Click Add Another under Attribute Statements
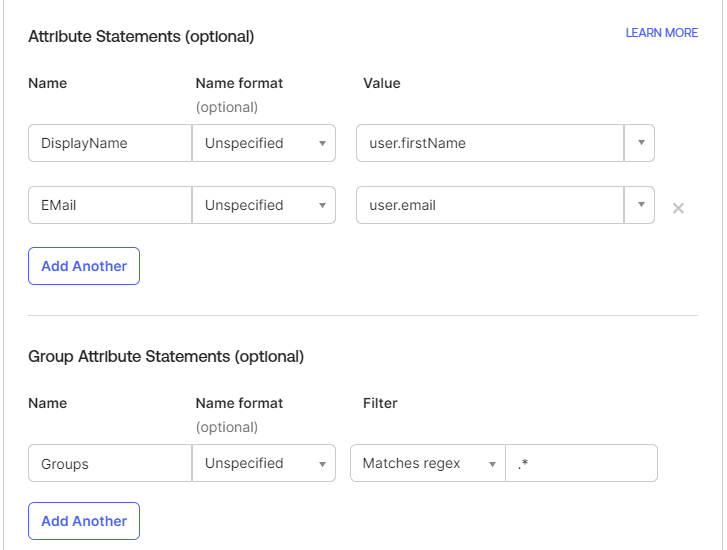 point(84,266)
